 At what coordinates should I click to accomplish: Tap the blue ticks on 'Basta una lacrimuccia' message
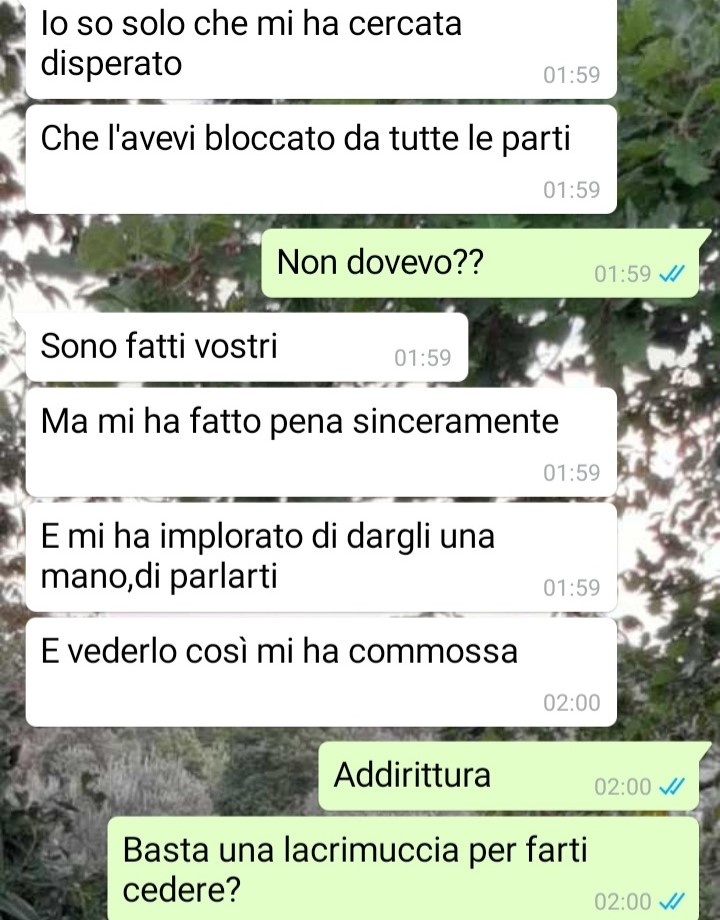[x=672, y=901]
